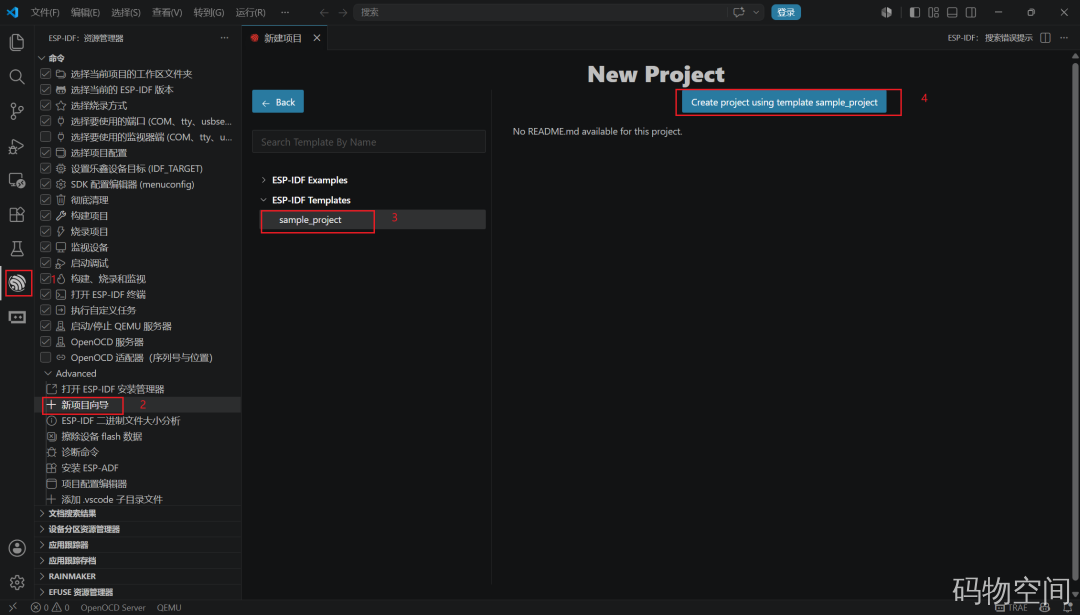Image resolution: width=1080 pixels, height=615 pixels.
Task: Open Remote Explorer view
Action: click(x=17, y=180)
